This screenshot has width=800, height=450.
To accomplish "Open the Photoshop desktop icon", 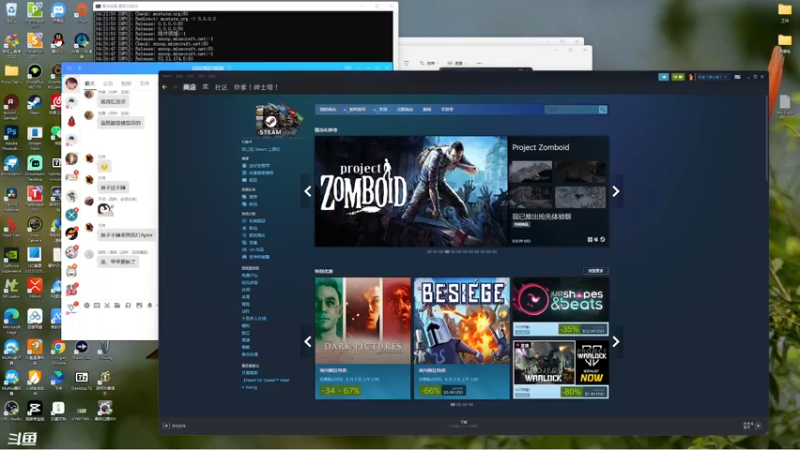I will pos(11,137).
